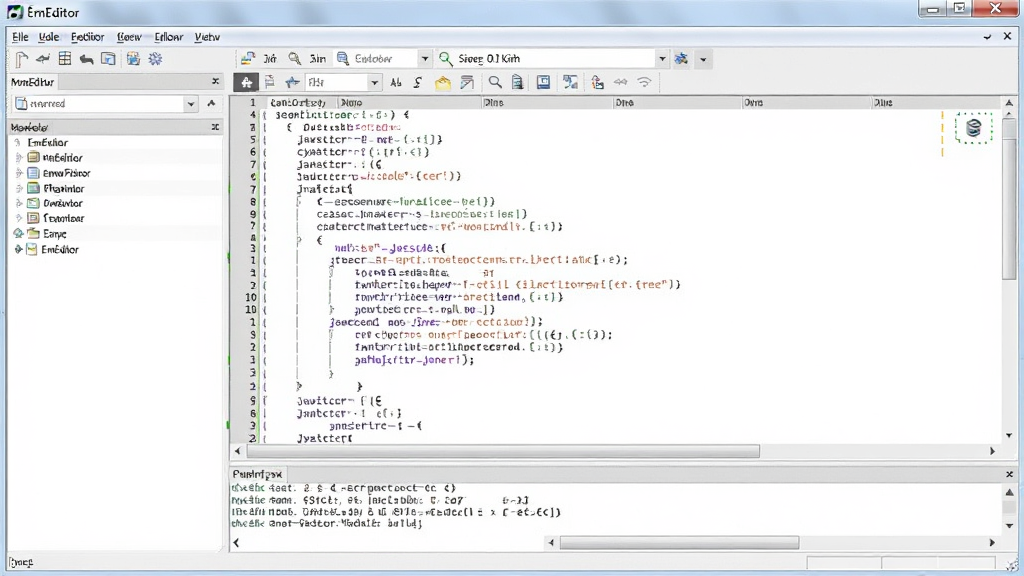Click the pencil edit icon beside yellow folder
This screenshot has height=576, width=1024.
467,82
